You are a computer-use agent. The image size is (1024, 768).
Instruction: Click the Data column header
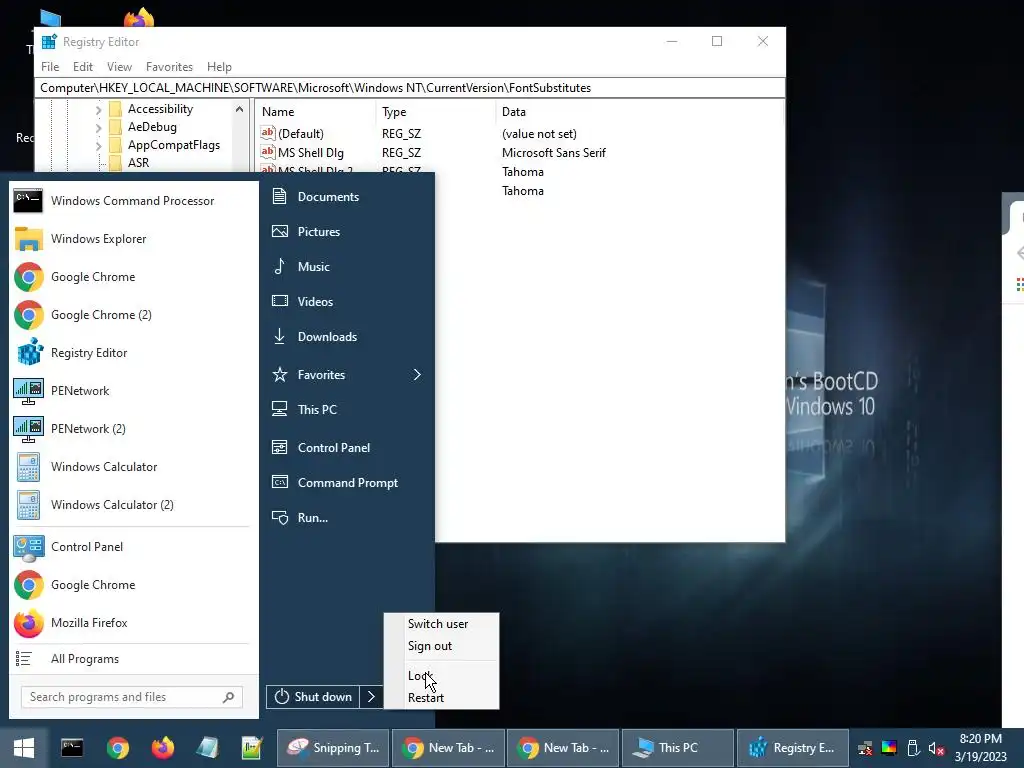coord(639,112)
